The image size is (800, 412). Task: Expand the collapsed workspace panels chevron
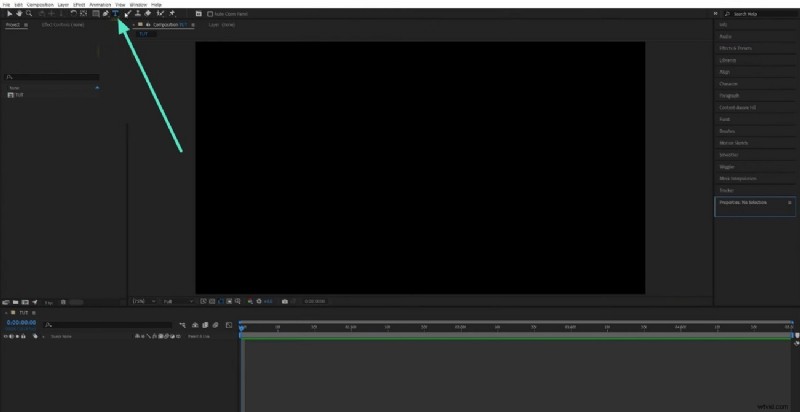coord(715,14)
